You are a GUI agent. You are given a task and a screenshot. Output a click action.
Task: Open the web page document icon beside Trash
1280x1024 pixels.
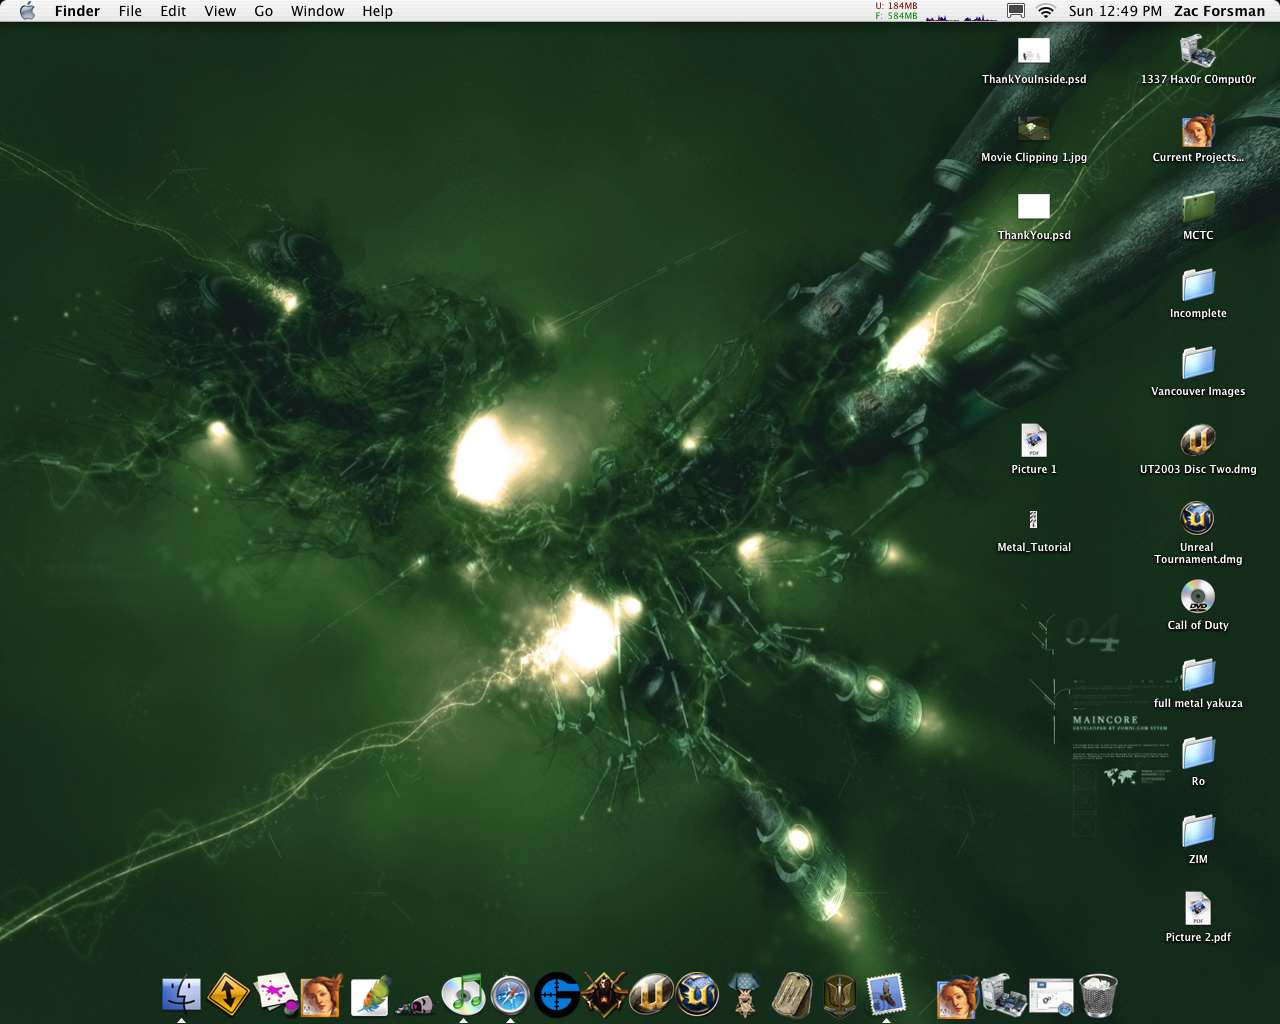(1050, 996)
